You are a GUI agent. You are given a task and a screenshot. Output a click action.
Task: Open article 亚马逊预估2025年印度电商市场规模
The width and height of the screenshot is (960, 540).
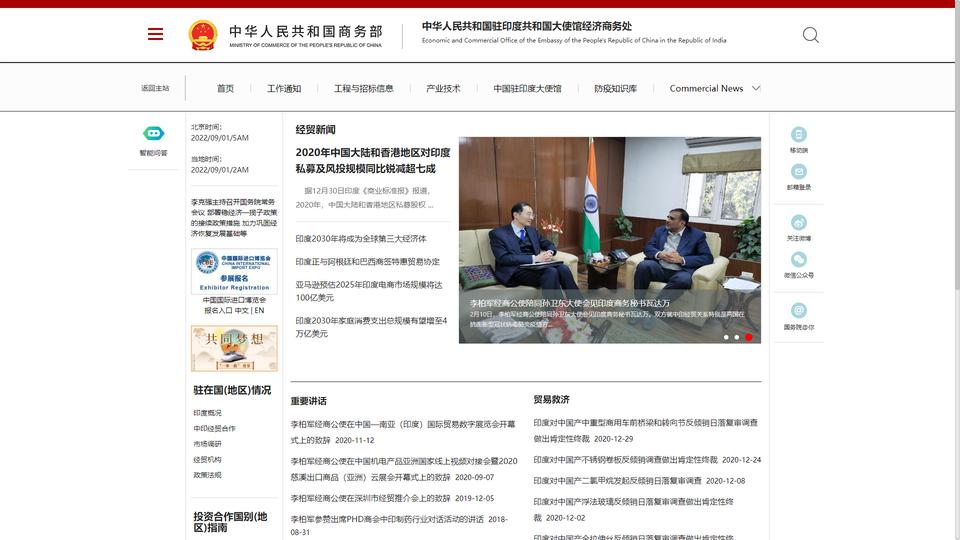[369, 291]
